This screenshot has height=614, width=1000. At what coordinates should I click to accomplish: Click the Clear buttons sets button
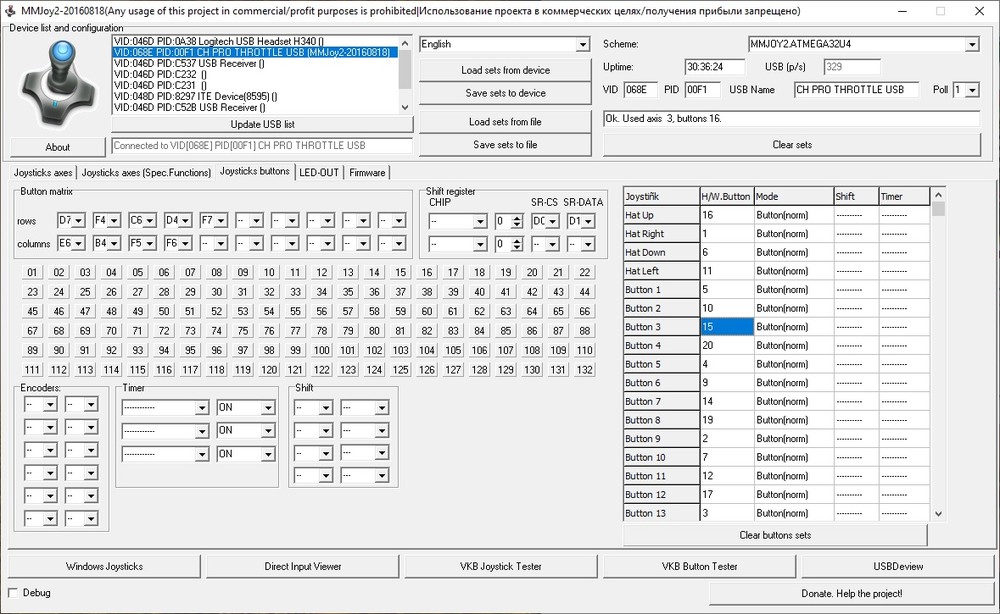(775, 535)
